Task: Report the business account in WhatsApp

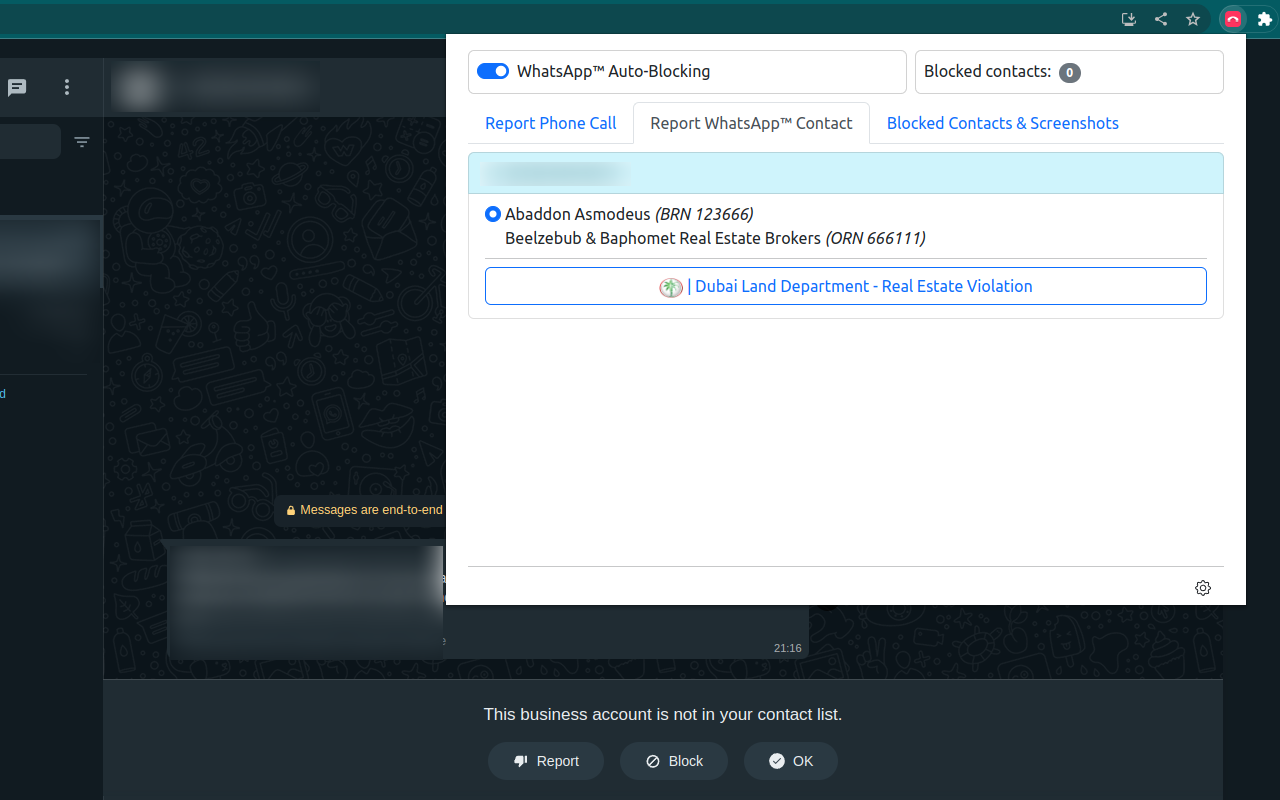Action: tap(546, 761)
